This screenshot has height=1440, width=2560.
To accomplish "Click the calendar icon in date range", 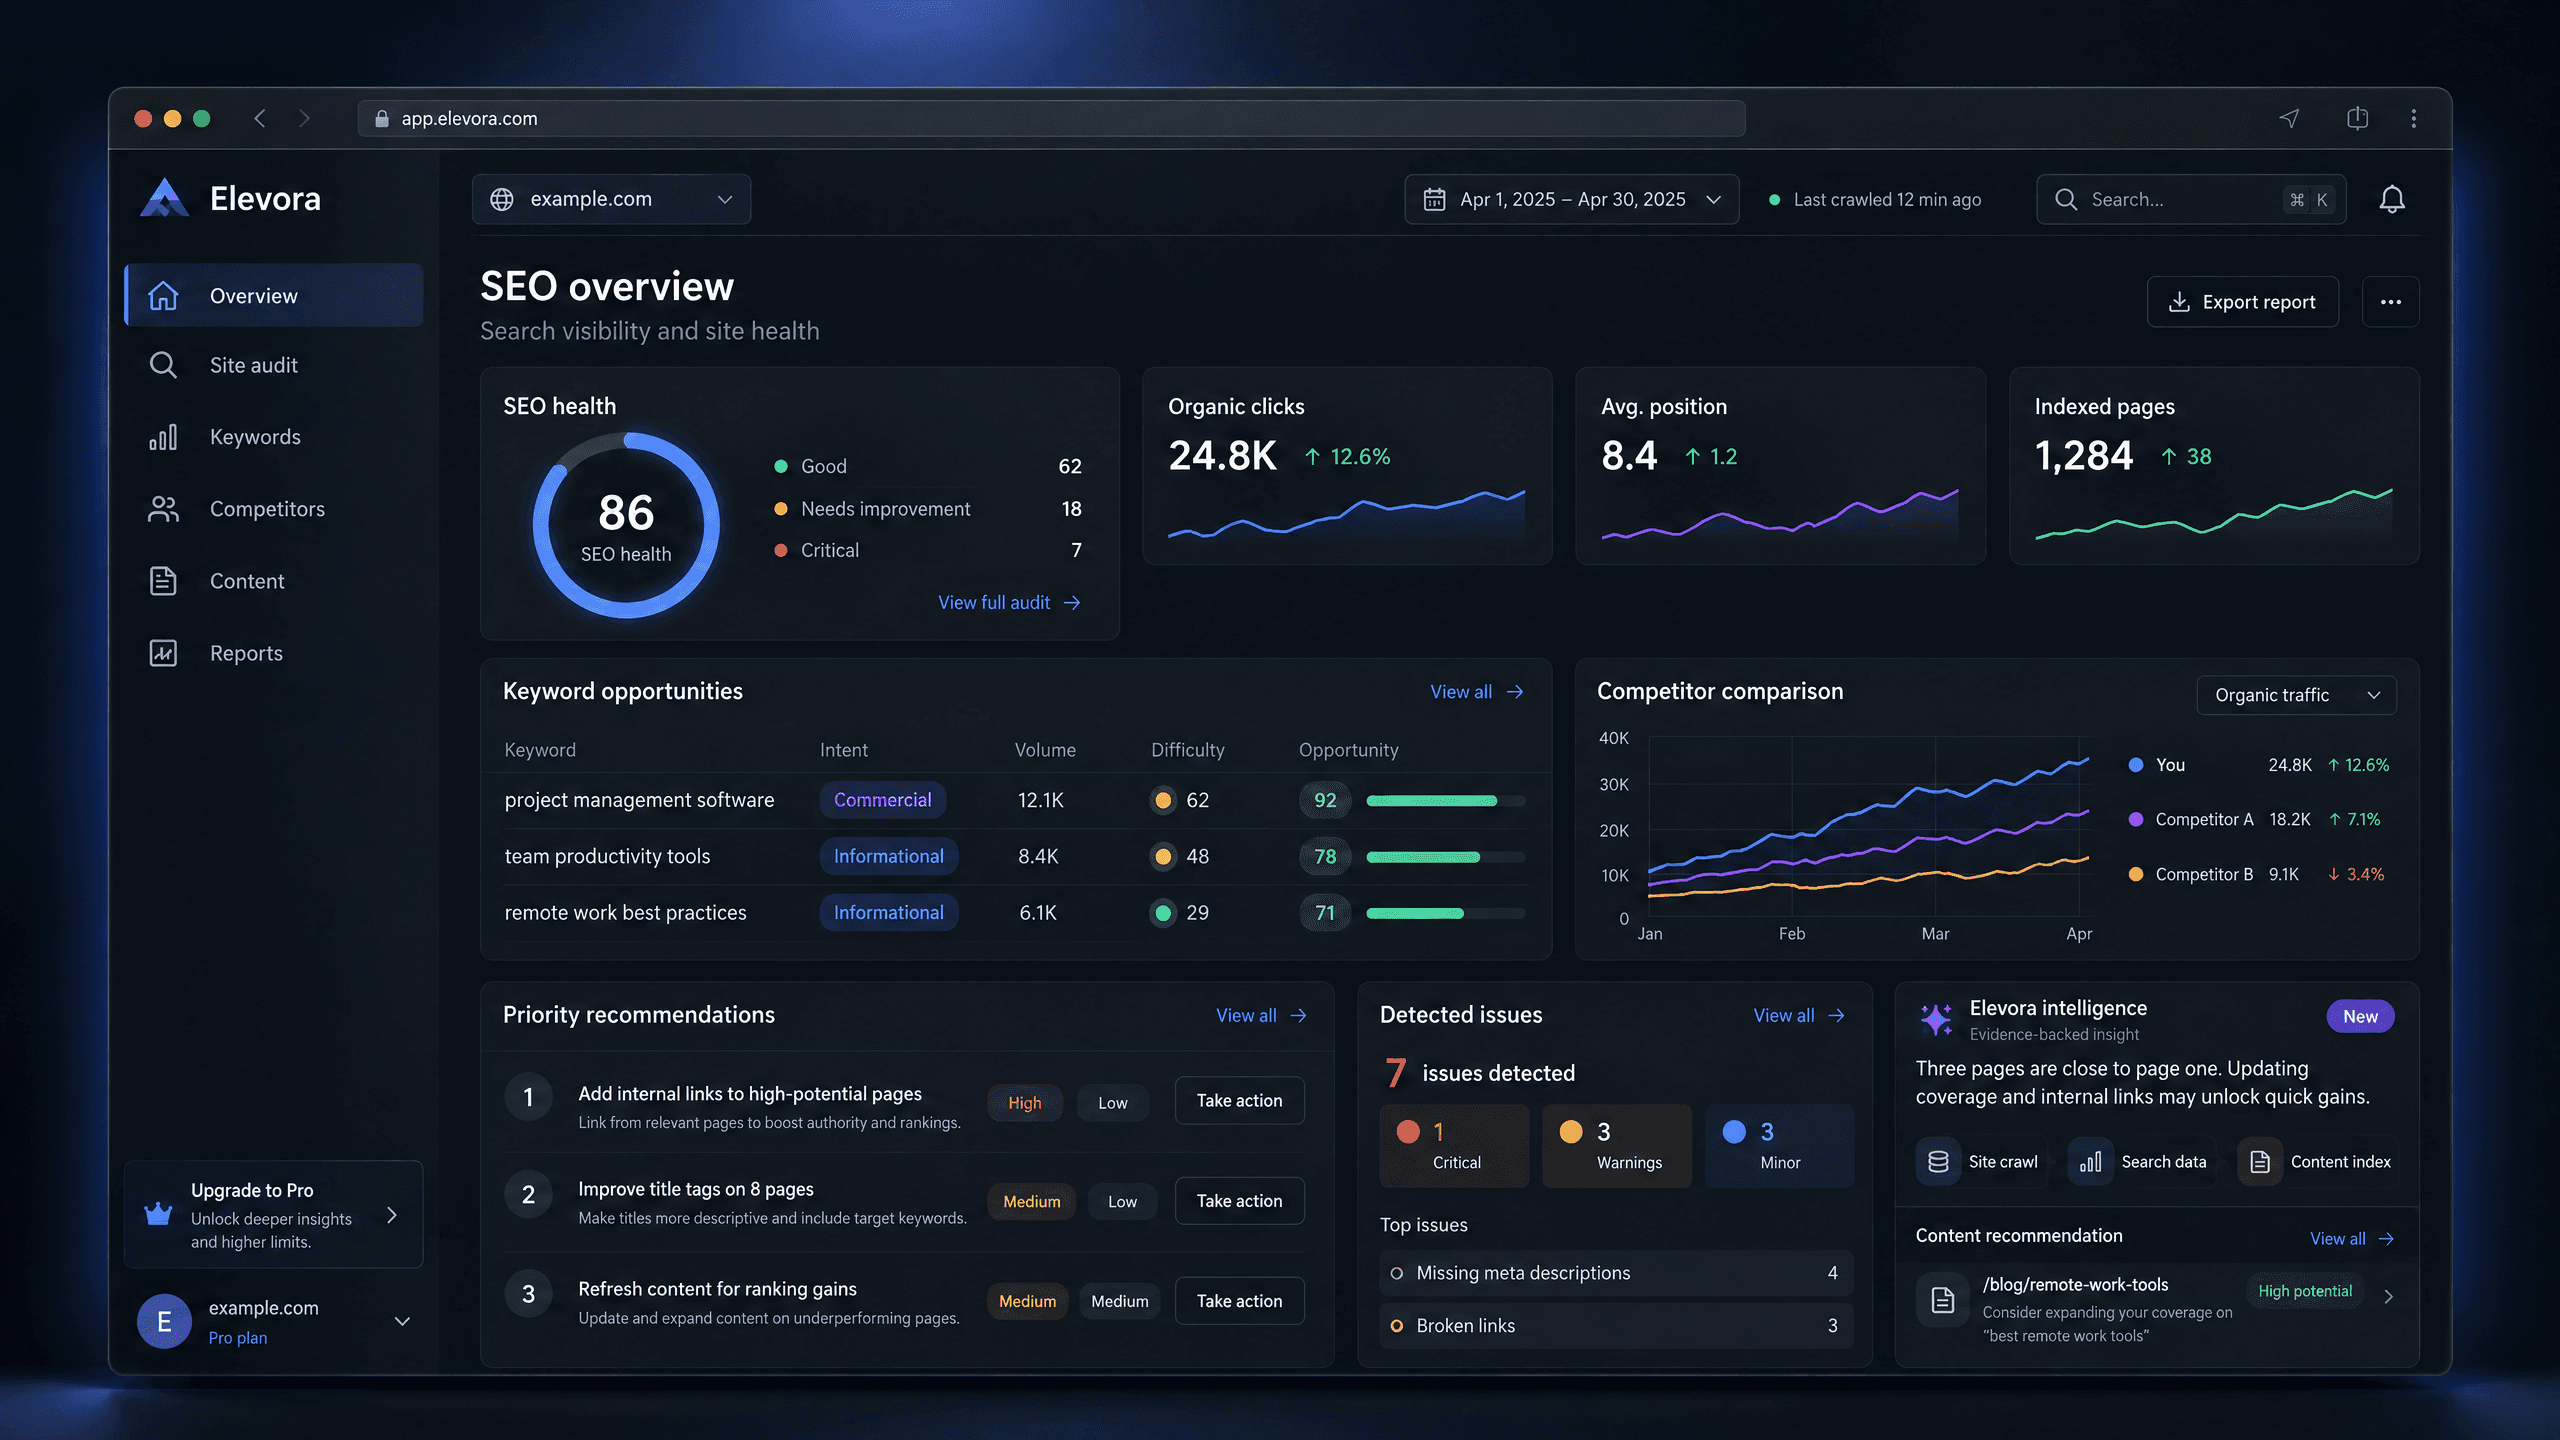I will tap(1434, 199).
